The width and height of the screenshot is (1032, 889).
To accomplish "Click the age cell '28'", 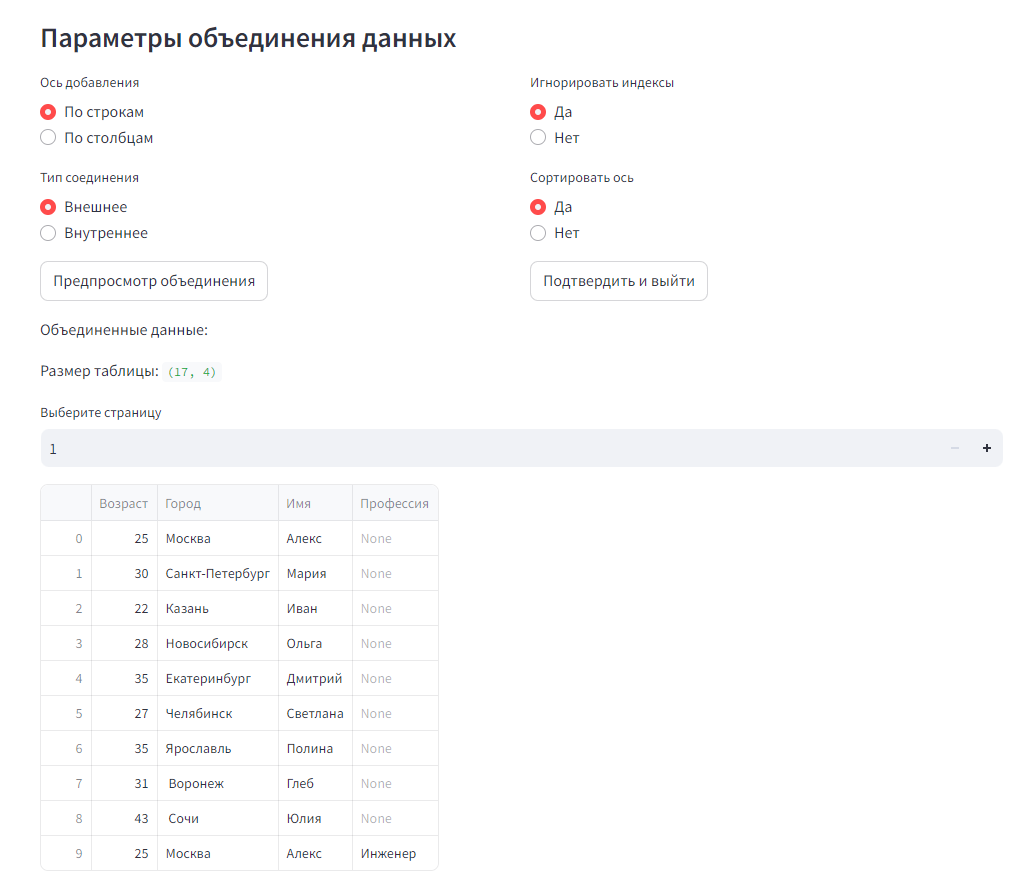I will [124, 643].
